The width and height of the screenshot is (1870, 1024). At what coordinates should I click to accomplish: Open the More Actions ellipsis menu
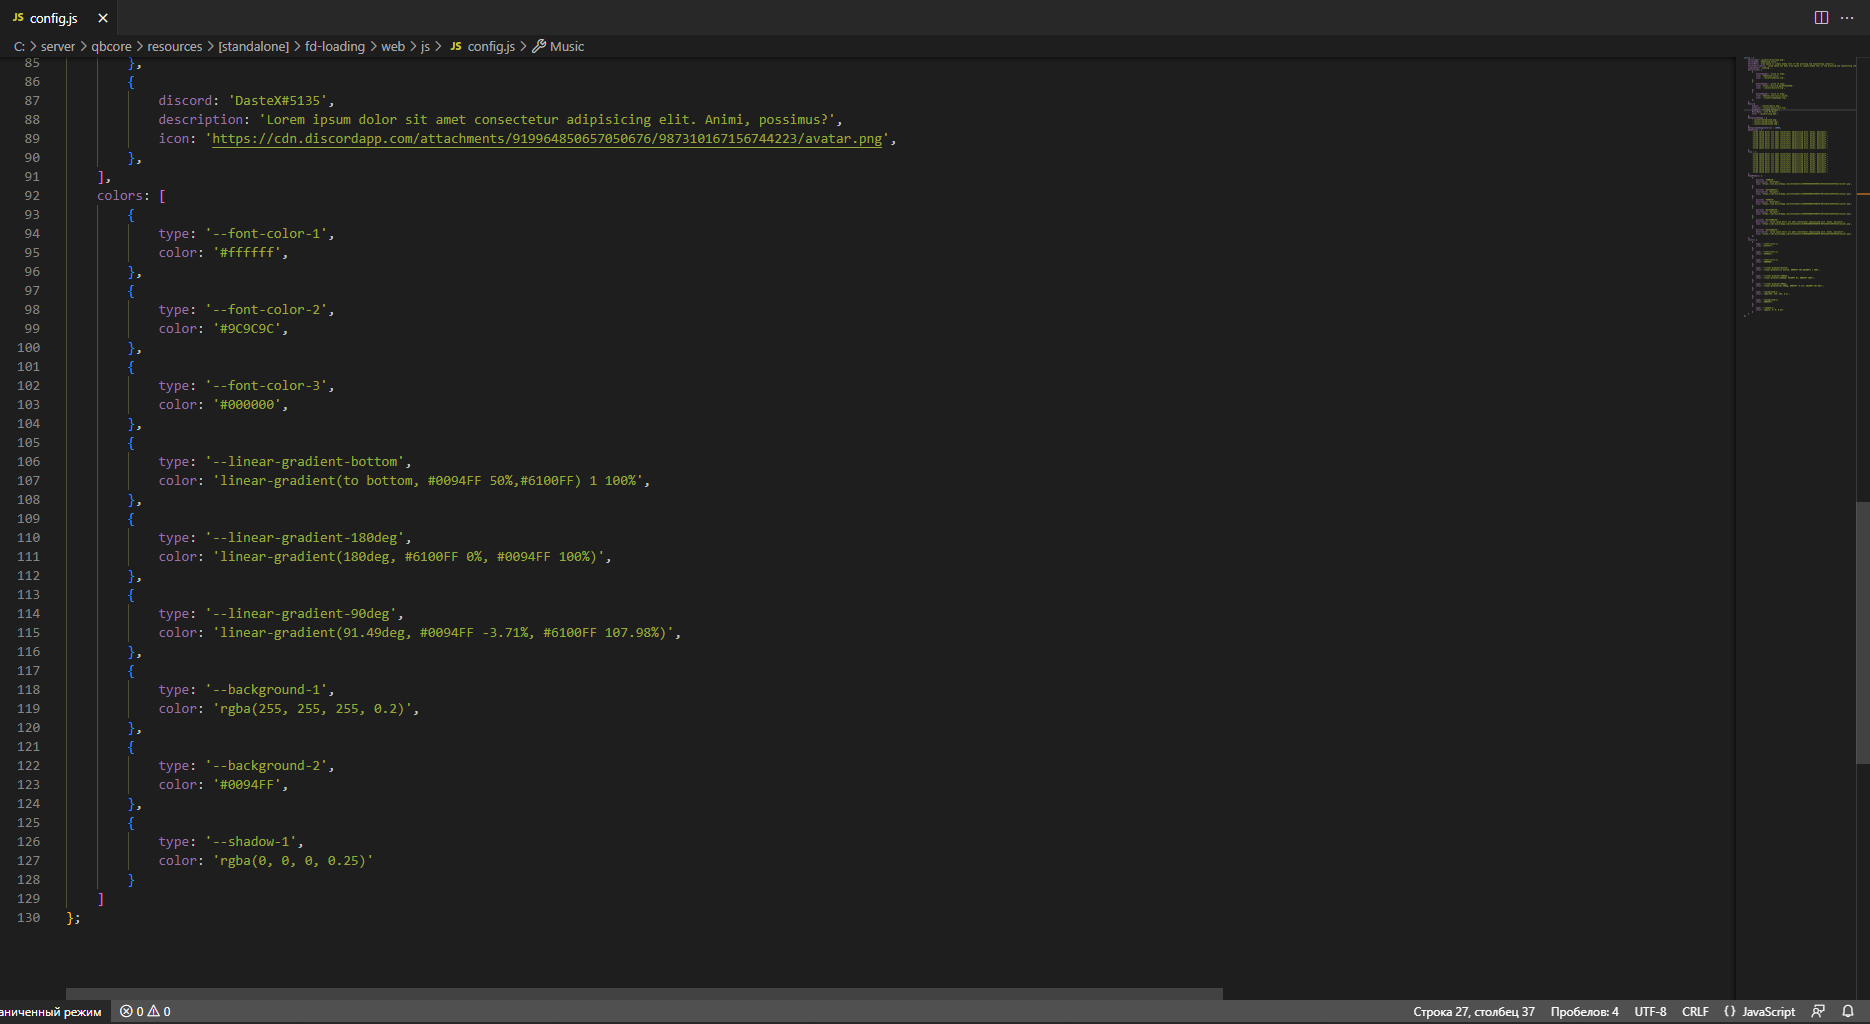pyautogui.click(x=1847, y=18)
